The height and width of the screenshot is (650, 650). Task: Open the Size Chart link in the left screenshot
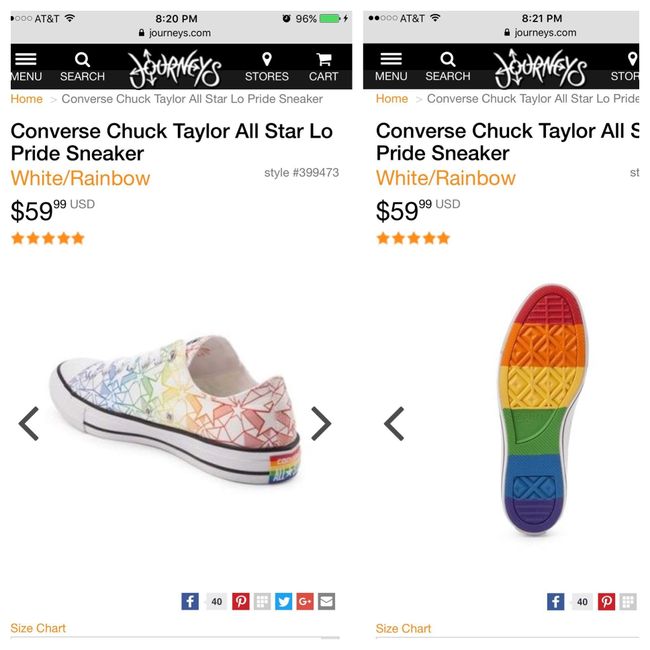[38, 628]
